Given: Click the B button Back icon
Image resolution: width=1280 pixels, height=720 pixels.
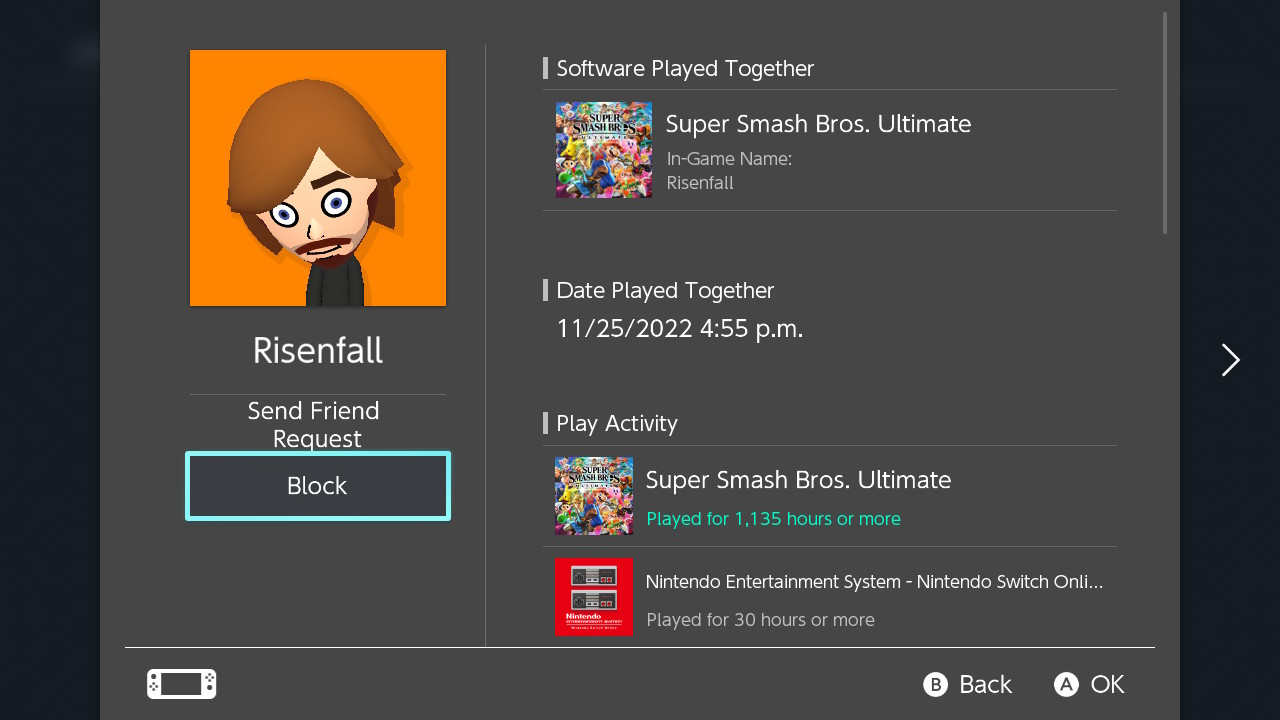Looking at the screenshot, I should [x=935, y=684].
